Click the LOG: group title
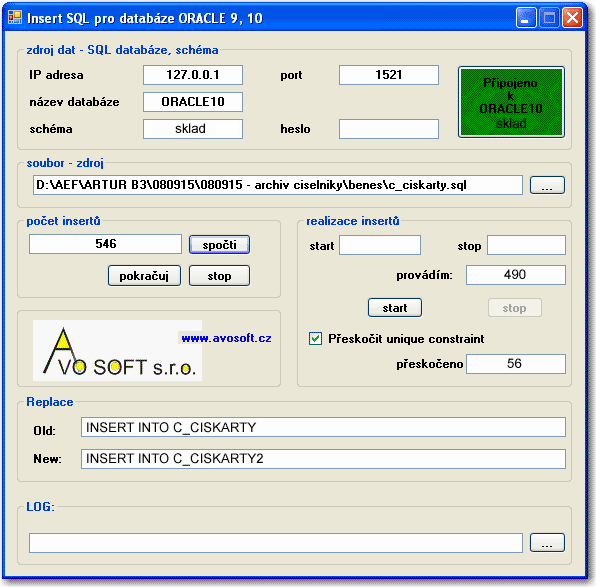 pos(41,507)
